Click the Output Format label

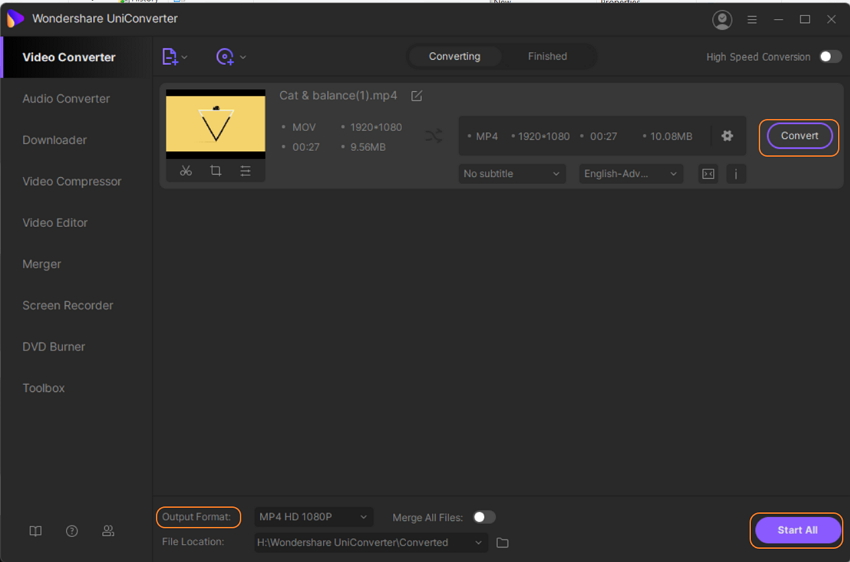[196, 517]
